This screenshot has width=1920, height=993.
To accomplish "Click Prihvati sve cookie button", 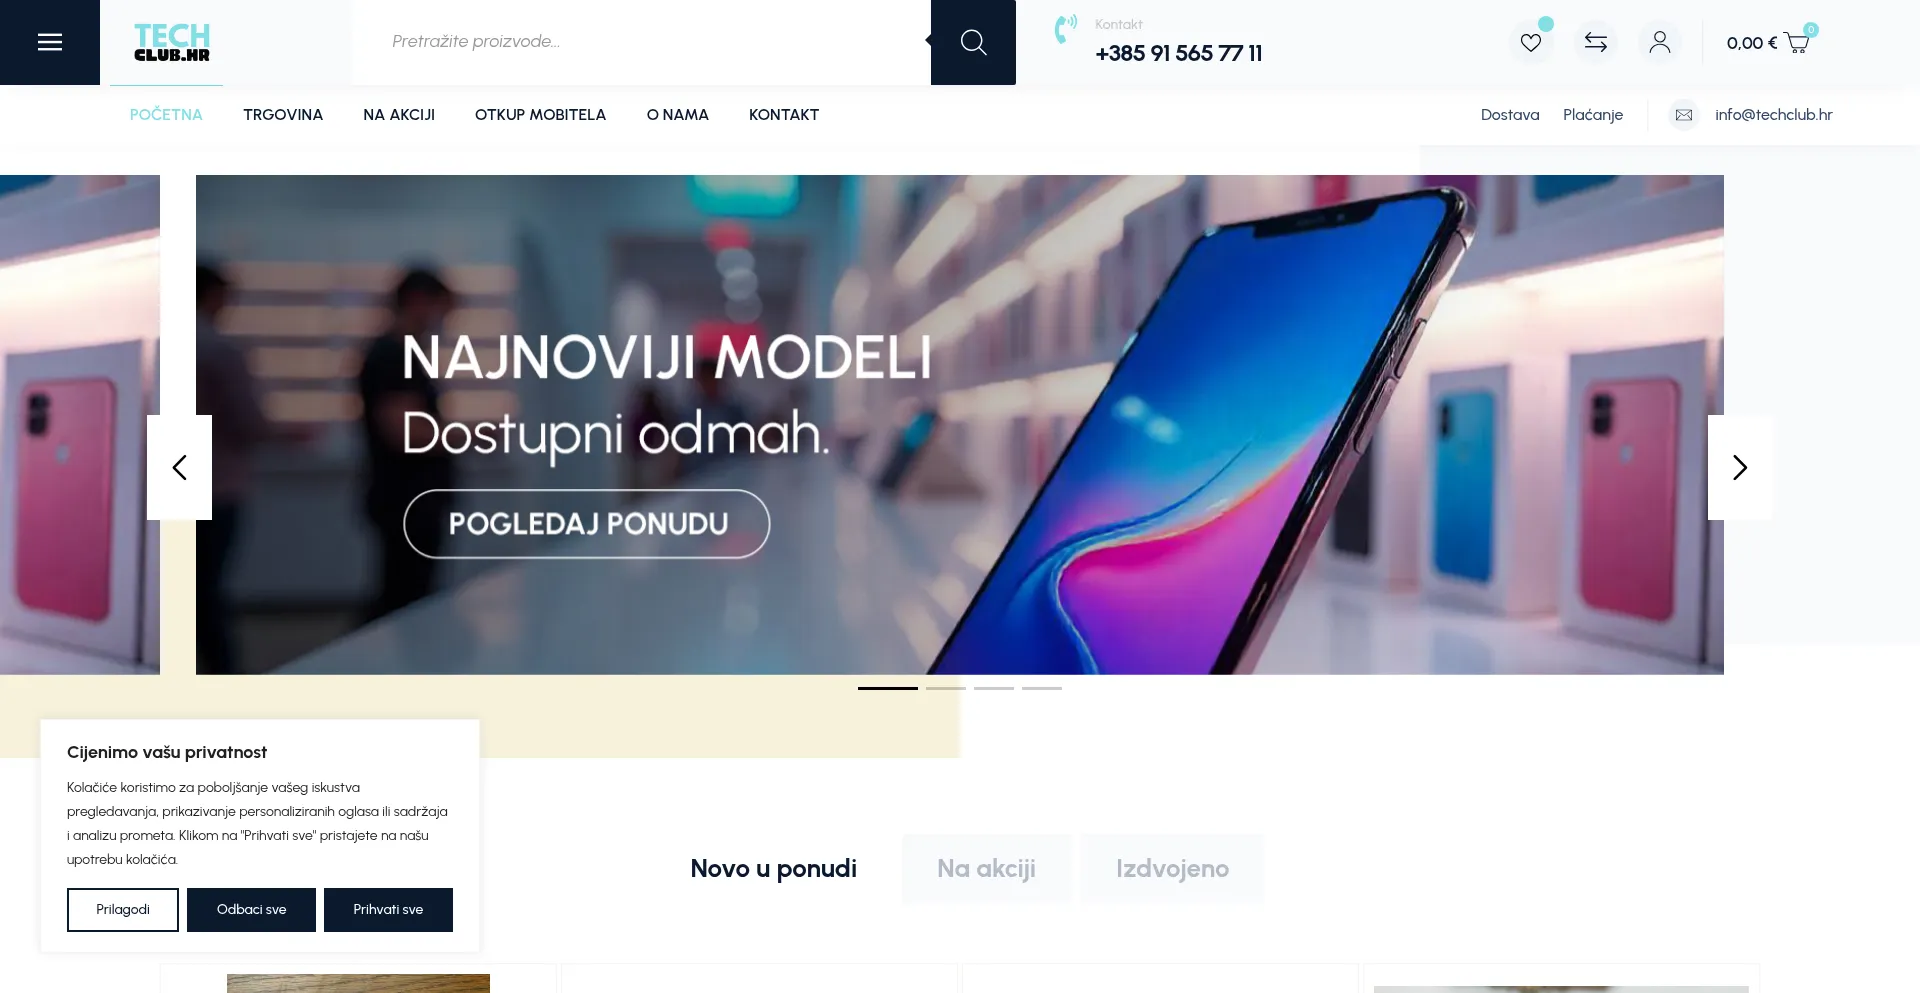I will [388, 910].
